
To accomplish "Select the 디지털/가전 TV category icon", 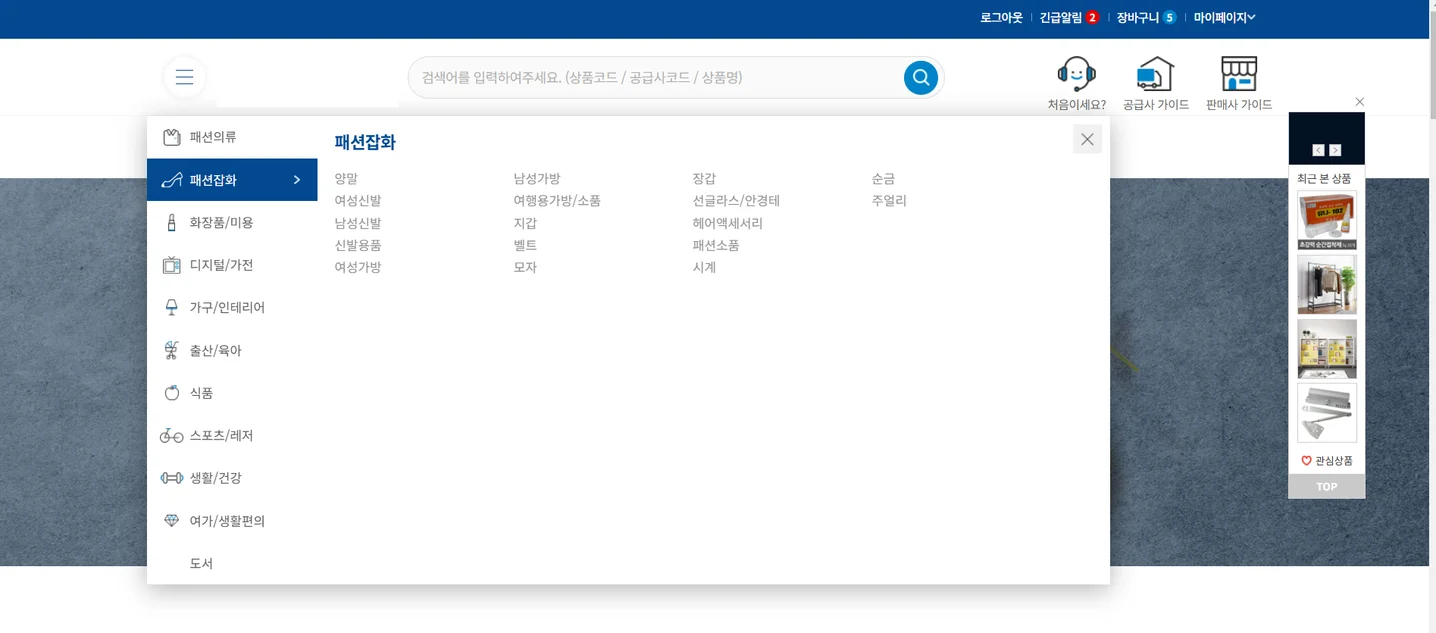I will tap(172, 264).
